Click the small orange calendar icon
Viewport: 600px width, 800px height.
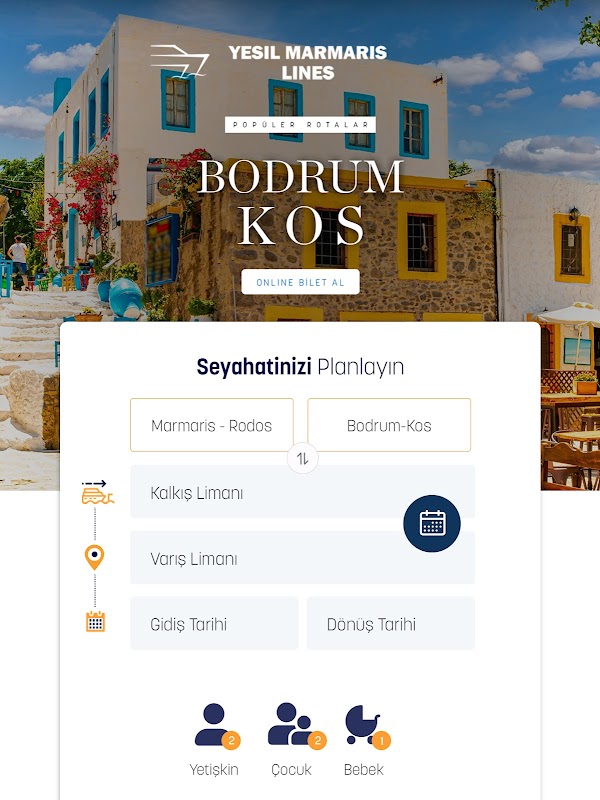(x=95, y=621)
